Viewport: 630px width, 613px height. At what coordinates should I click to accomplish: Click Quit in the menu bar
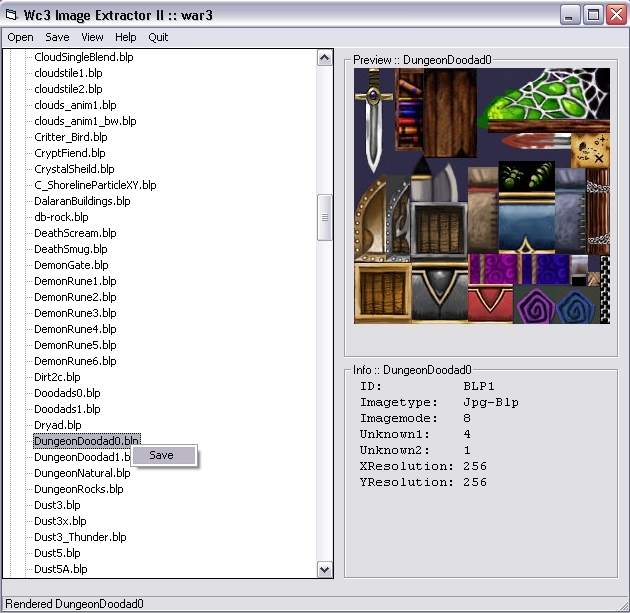coord(158,37)
